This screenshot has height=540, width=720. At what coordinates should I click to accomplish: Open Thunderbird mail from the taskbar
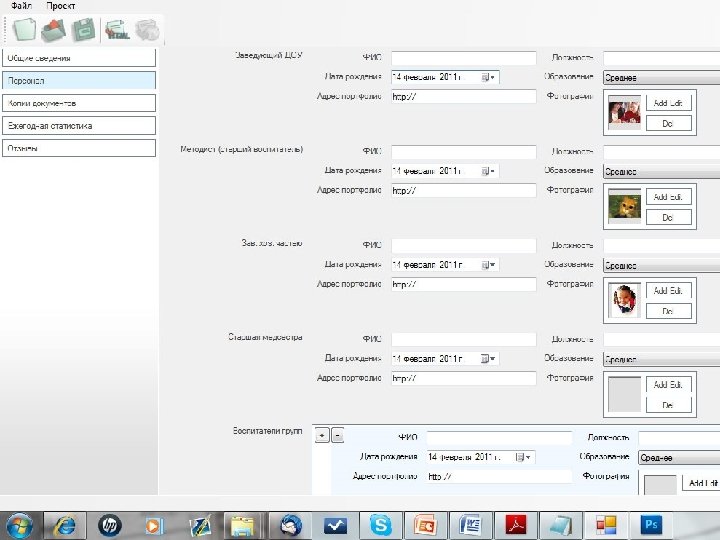[x=290, y=525]
